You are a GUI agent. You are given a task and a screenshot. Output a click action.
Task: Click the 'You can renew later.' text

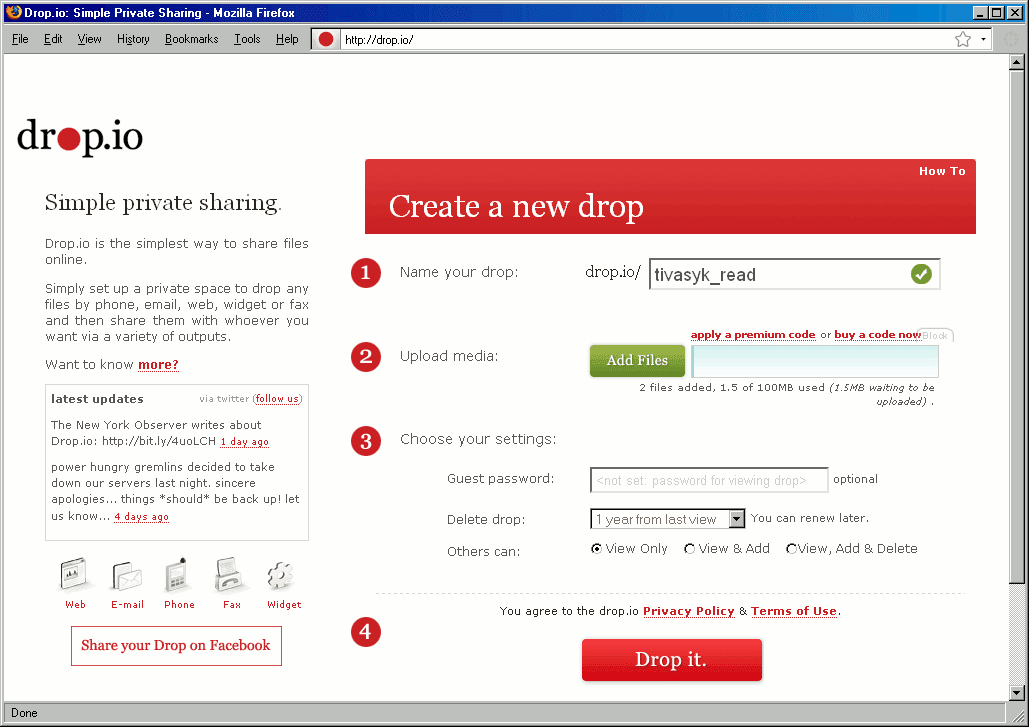pyautogui.click(x=809, y=518)
